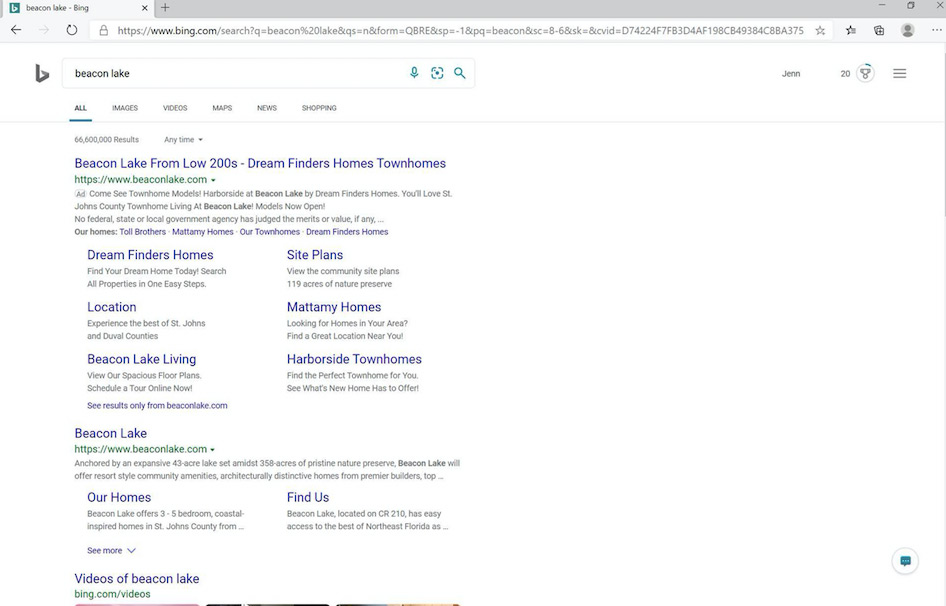Expand arrow beside second beaconlake.com URL

pos(212,450)
